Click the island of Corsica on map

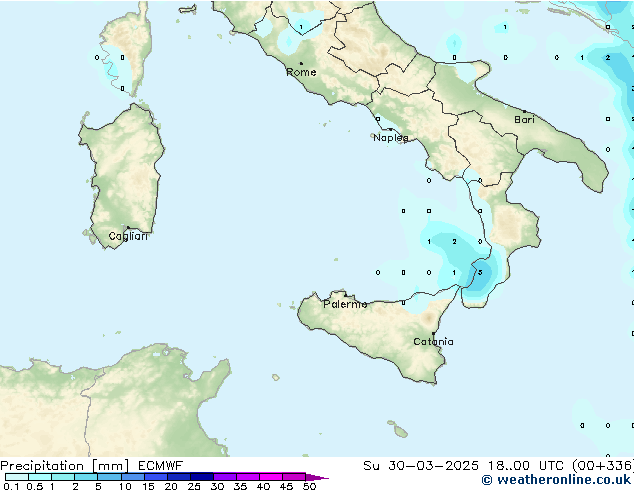[127, 51]
